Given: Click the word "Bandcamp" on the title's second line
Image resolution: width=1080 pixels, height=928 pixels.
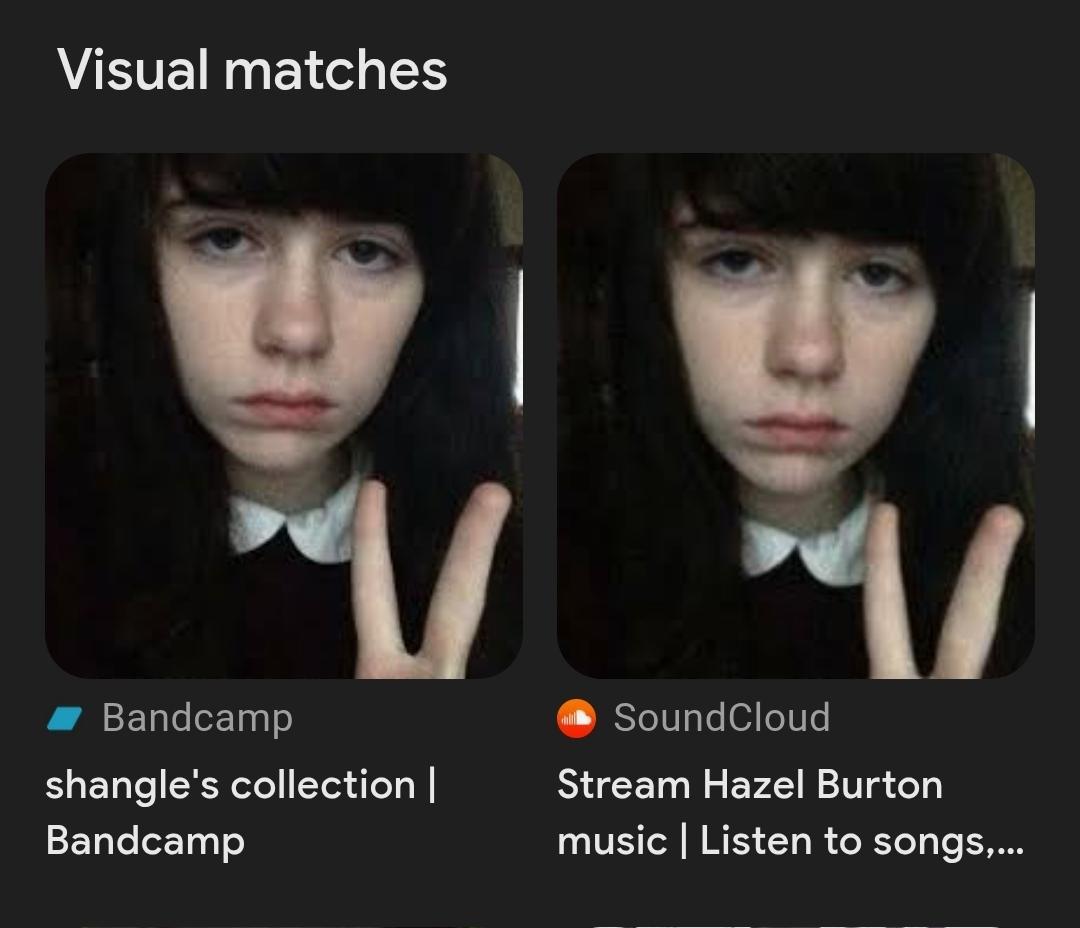Looking at the screenshot, I should [145, 841].
